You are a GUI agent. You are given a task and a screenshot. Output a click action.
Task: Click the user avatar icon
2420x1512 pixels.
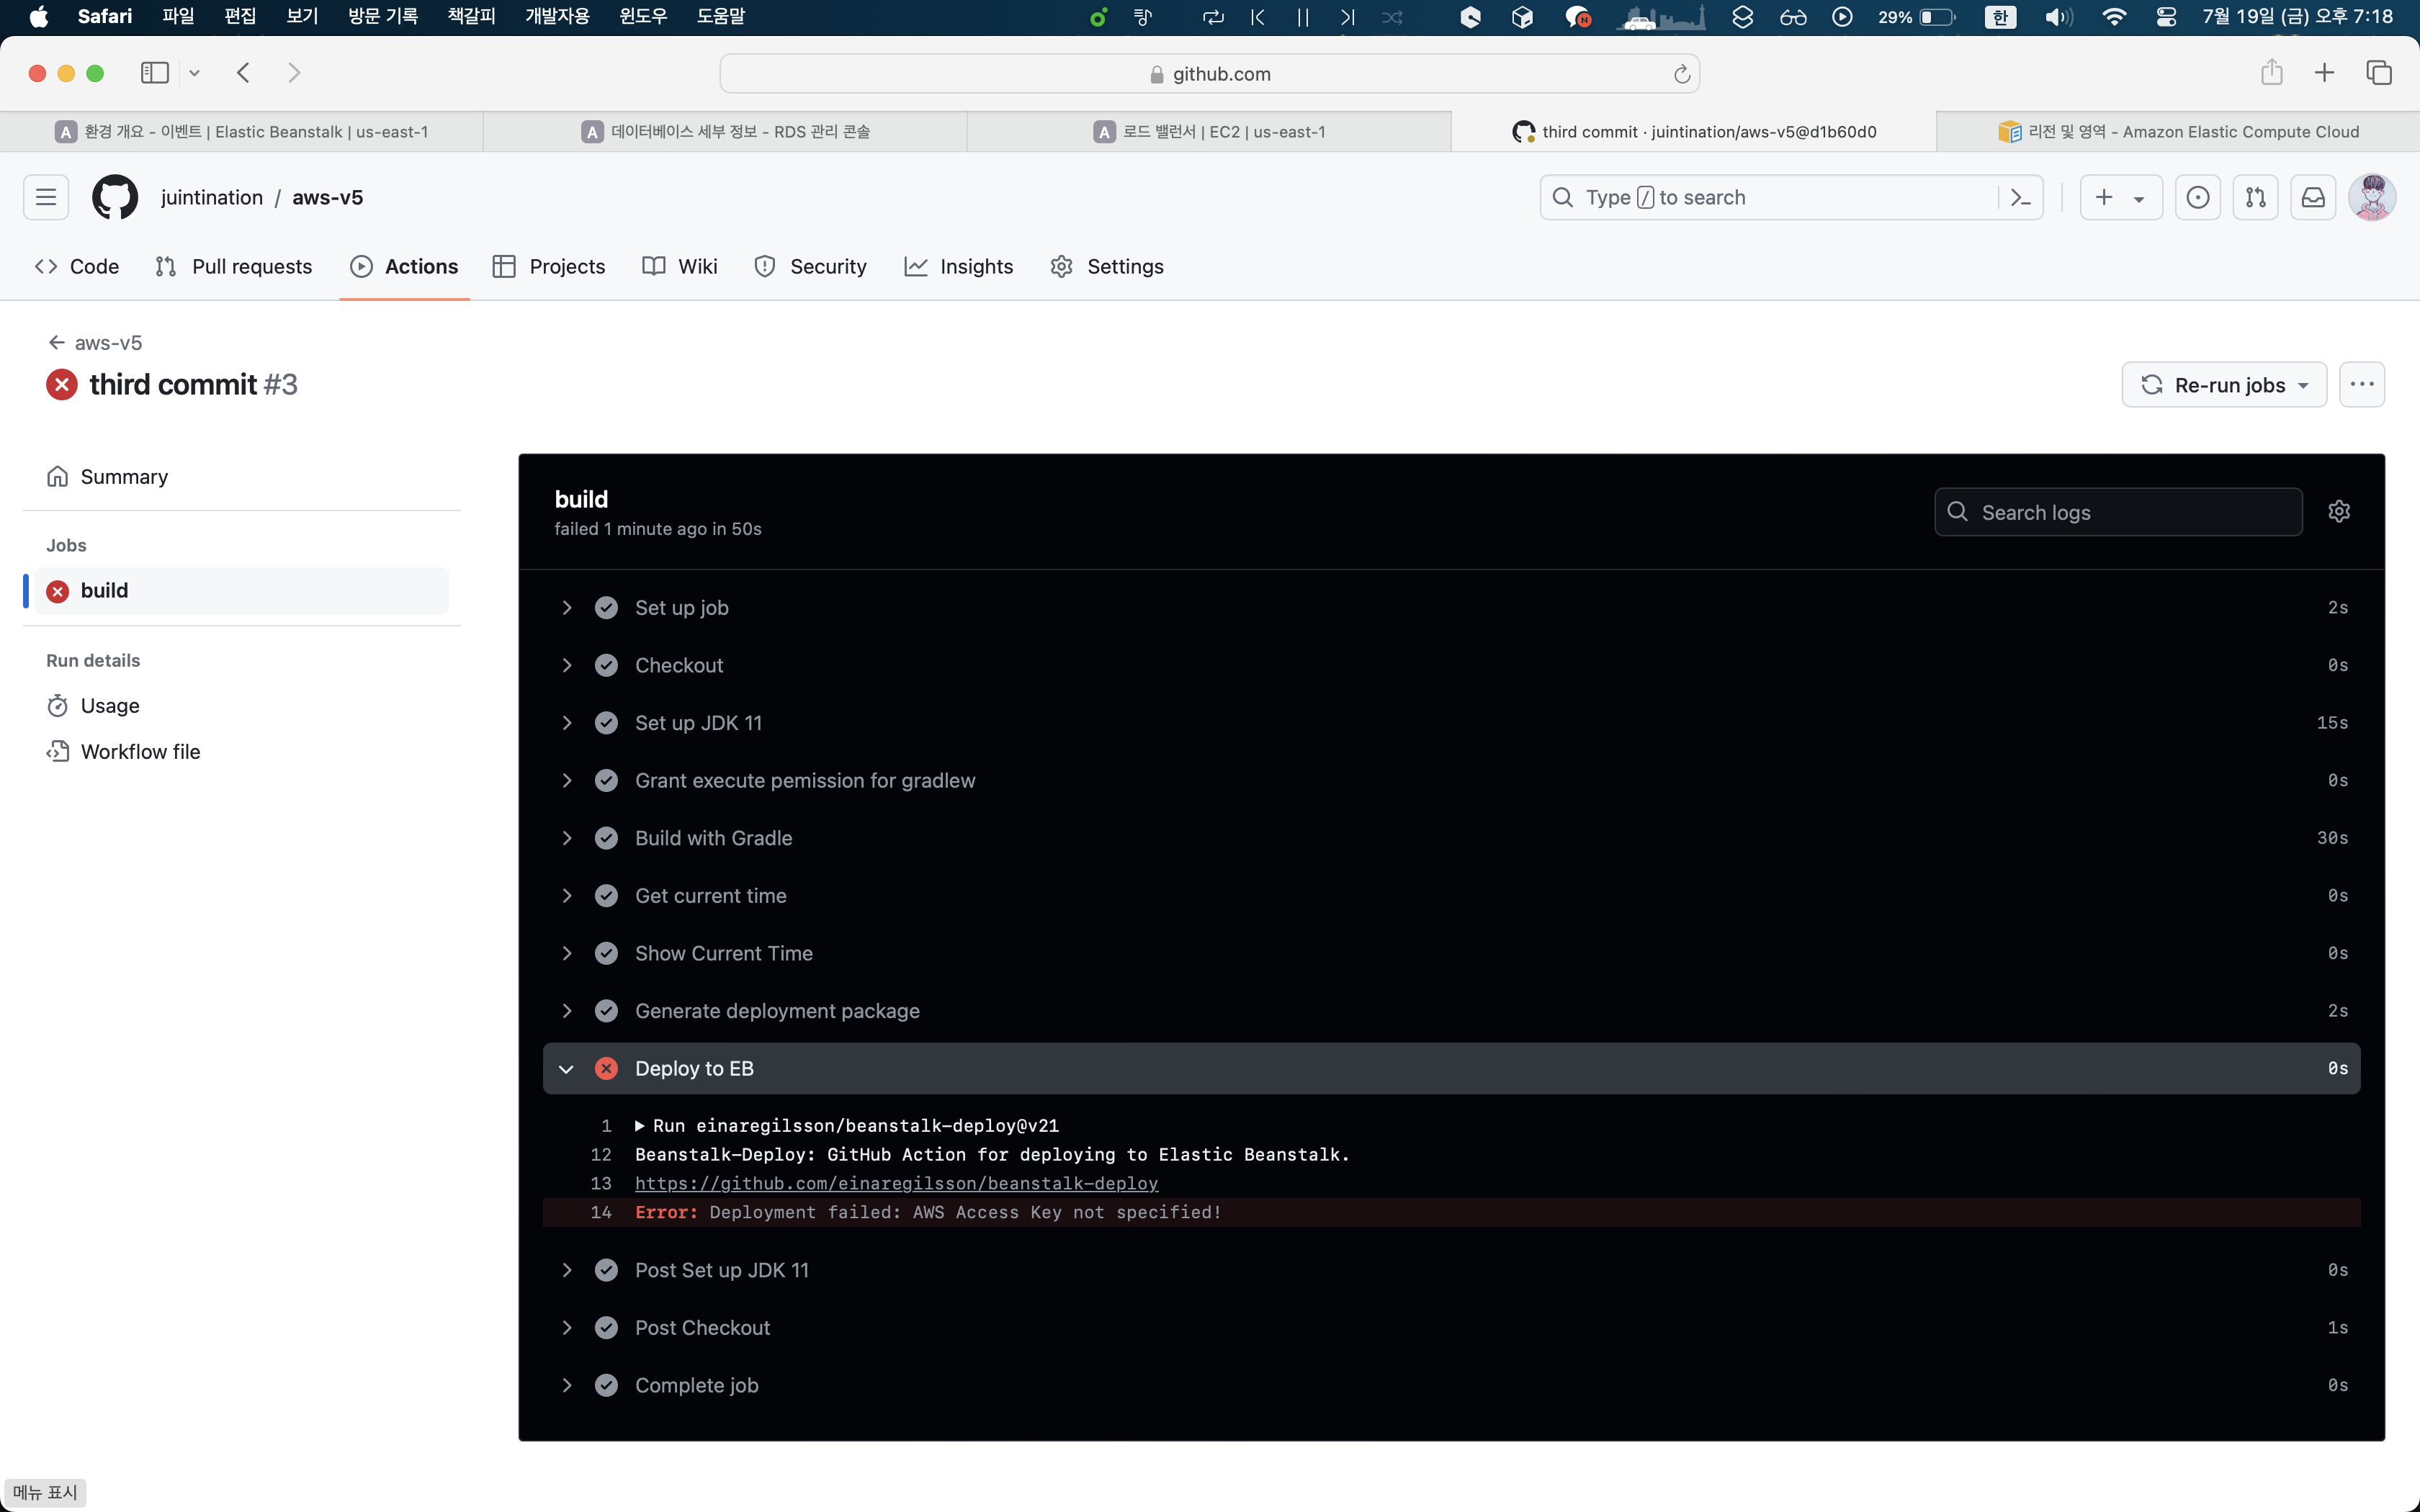pyautogui.click(x=2372, y=197)
